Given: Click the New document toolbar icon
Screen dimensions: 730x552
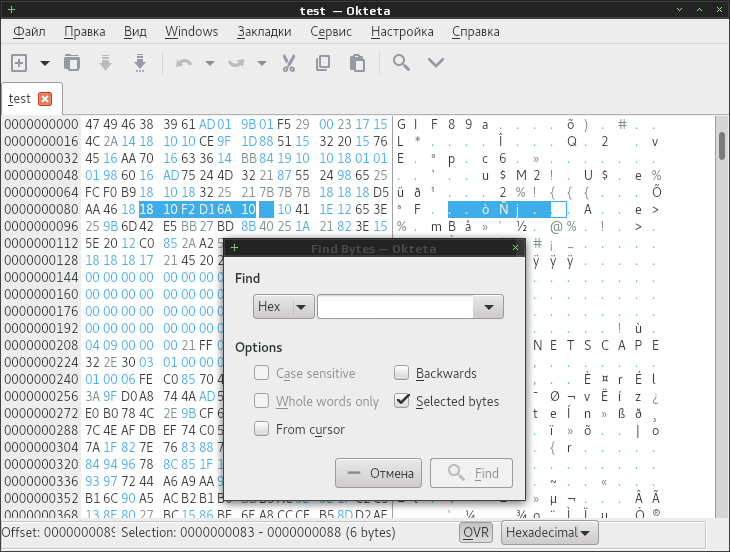Looking at the screenshot, I should coord(19,63).
